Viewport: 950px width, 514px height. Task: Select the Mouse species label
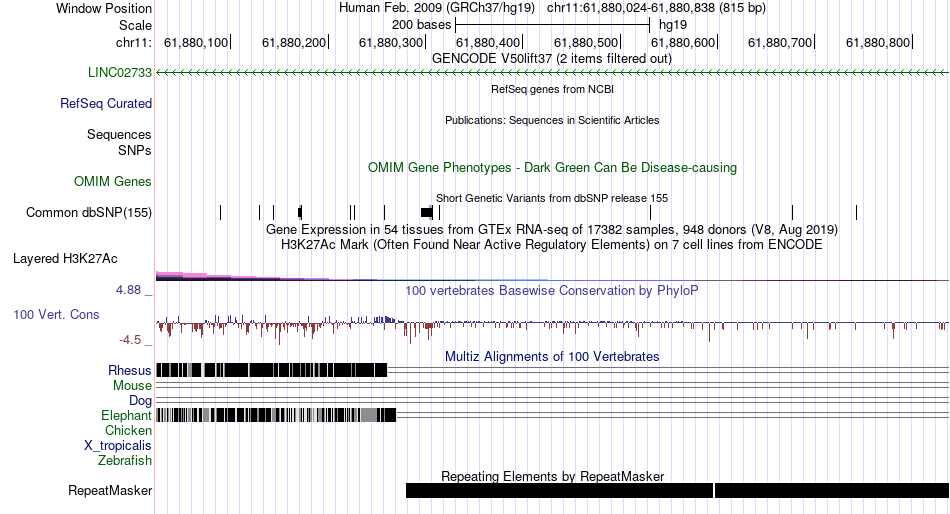(x=132, y=386)
